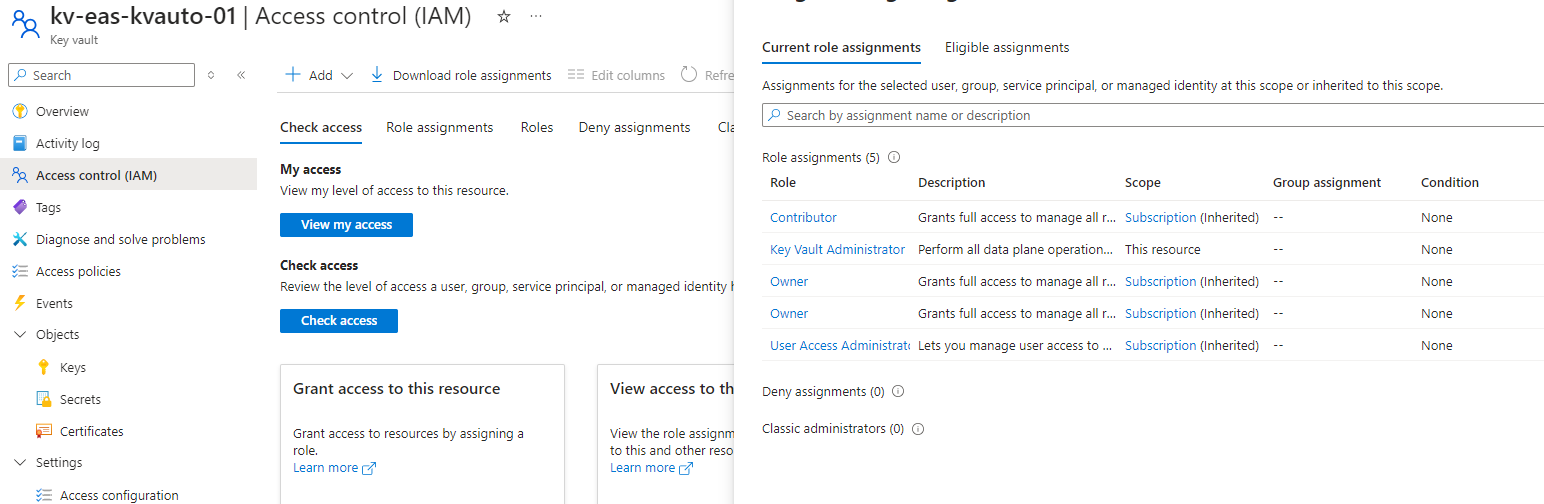The image size is (1544, 504).
Task: Click info icon next to Deny assignments (0)
Action: (897, 391)
